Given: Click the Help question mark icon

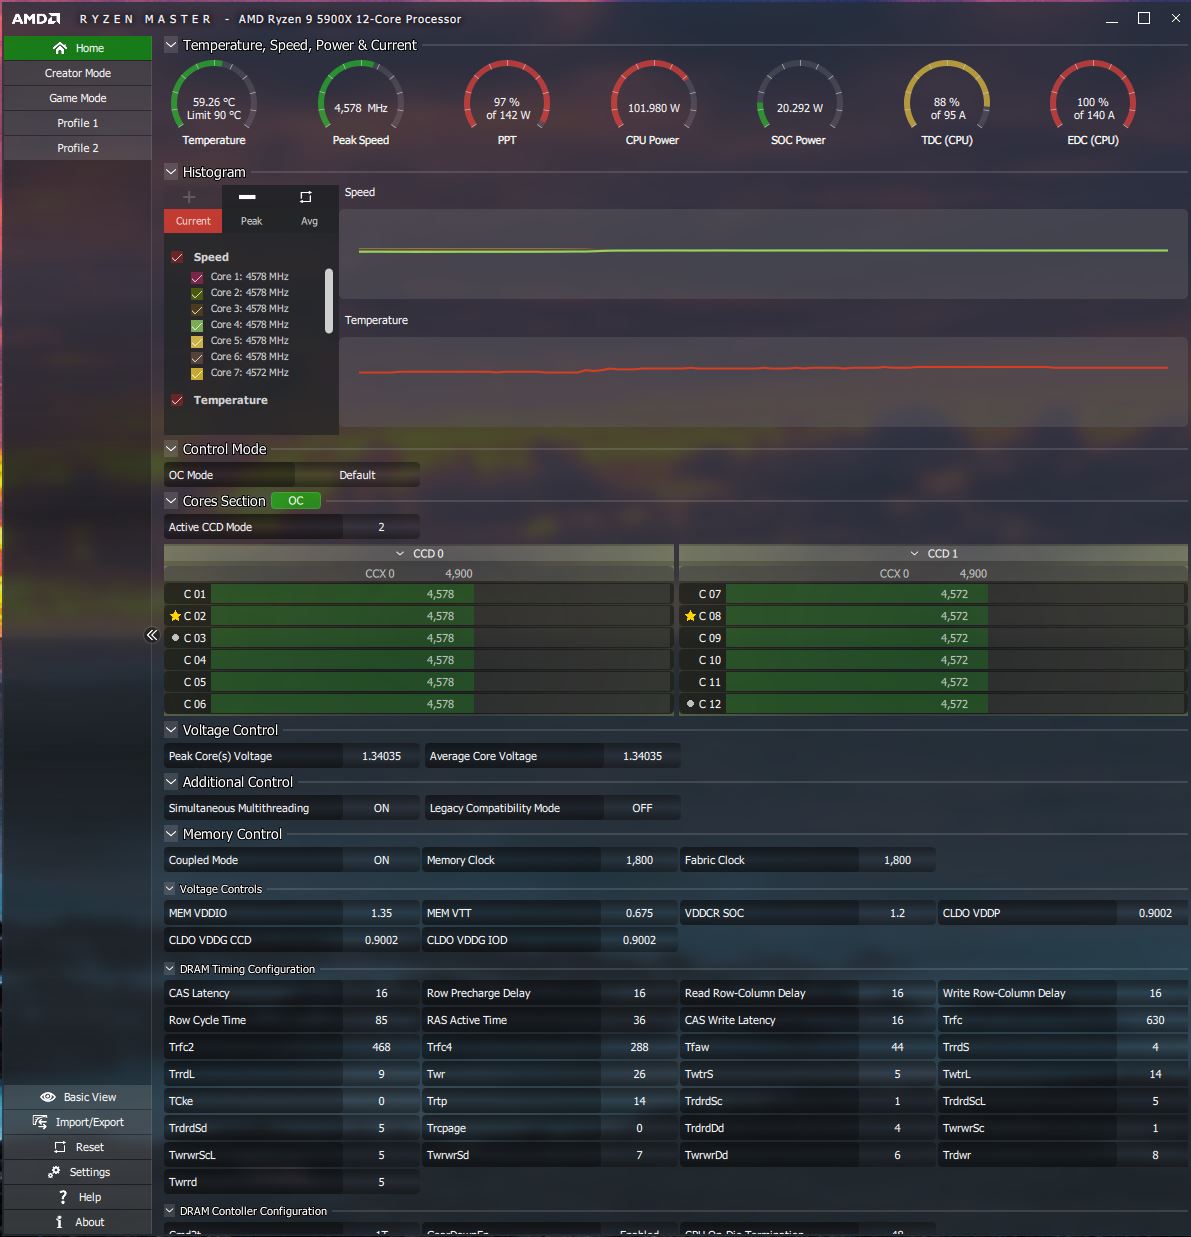Looking at the screenshot, I should click(62, 1197).
